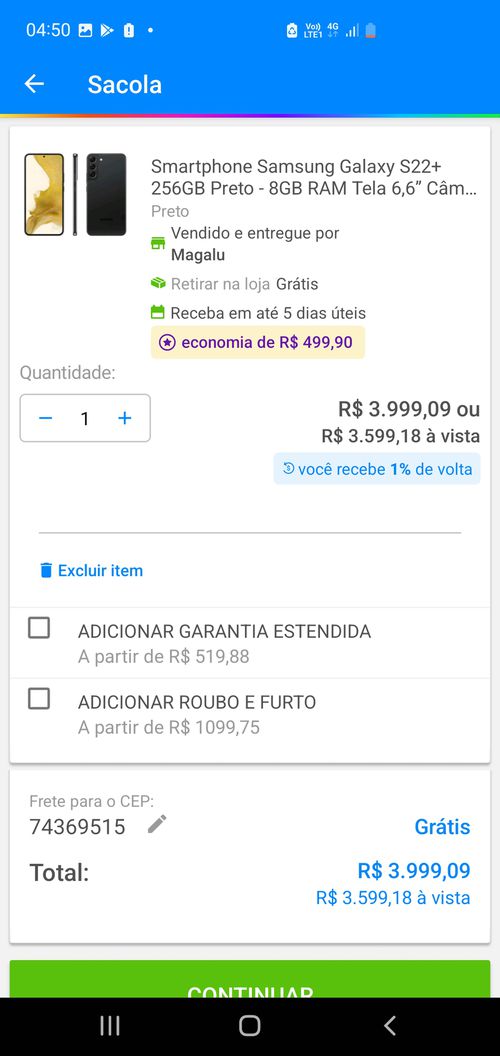Tap the green Continuar button
Viewport: 500px width, 1056px height.
pyautogui.click(x=250, y=979)
